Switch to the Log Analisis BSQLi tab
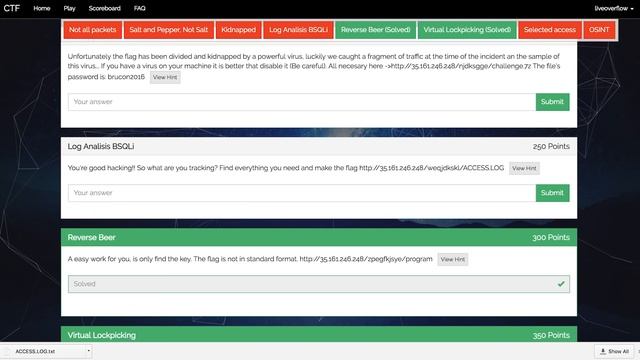This screenshot has height=360, width=640. click(298, 30)
